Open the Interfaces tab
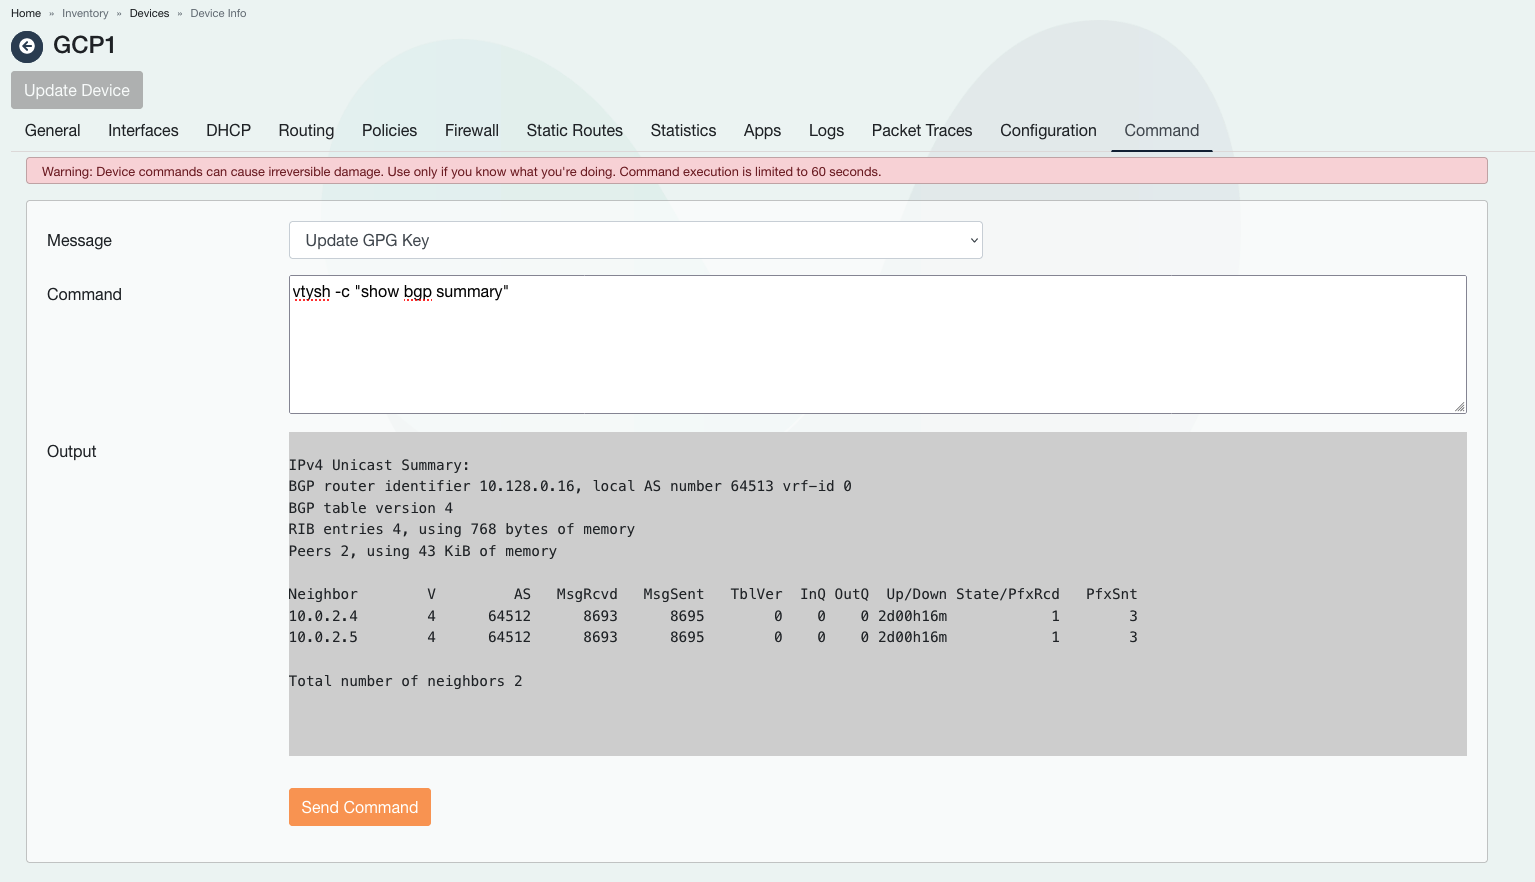The image size is (1535, 882). (x=143, y=130)
